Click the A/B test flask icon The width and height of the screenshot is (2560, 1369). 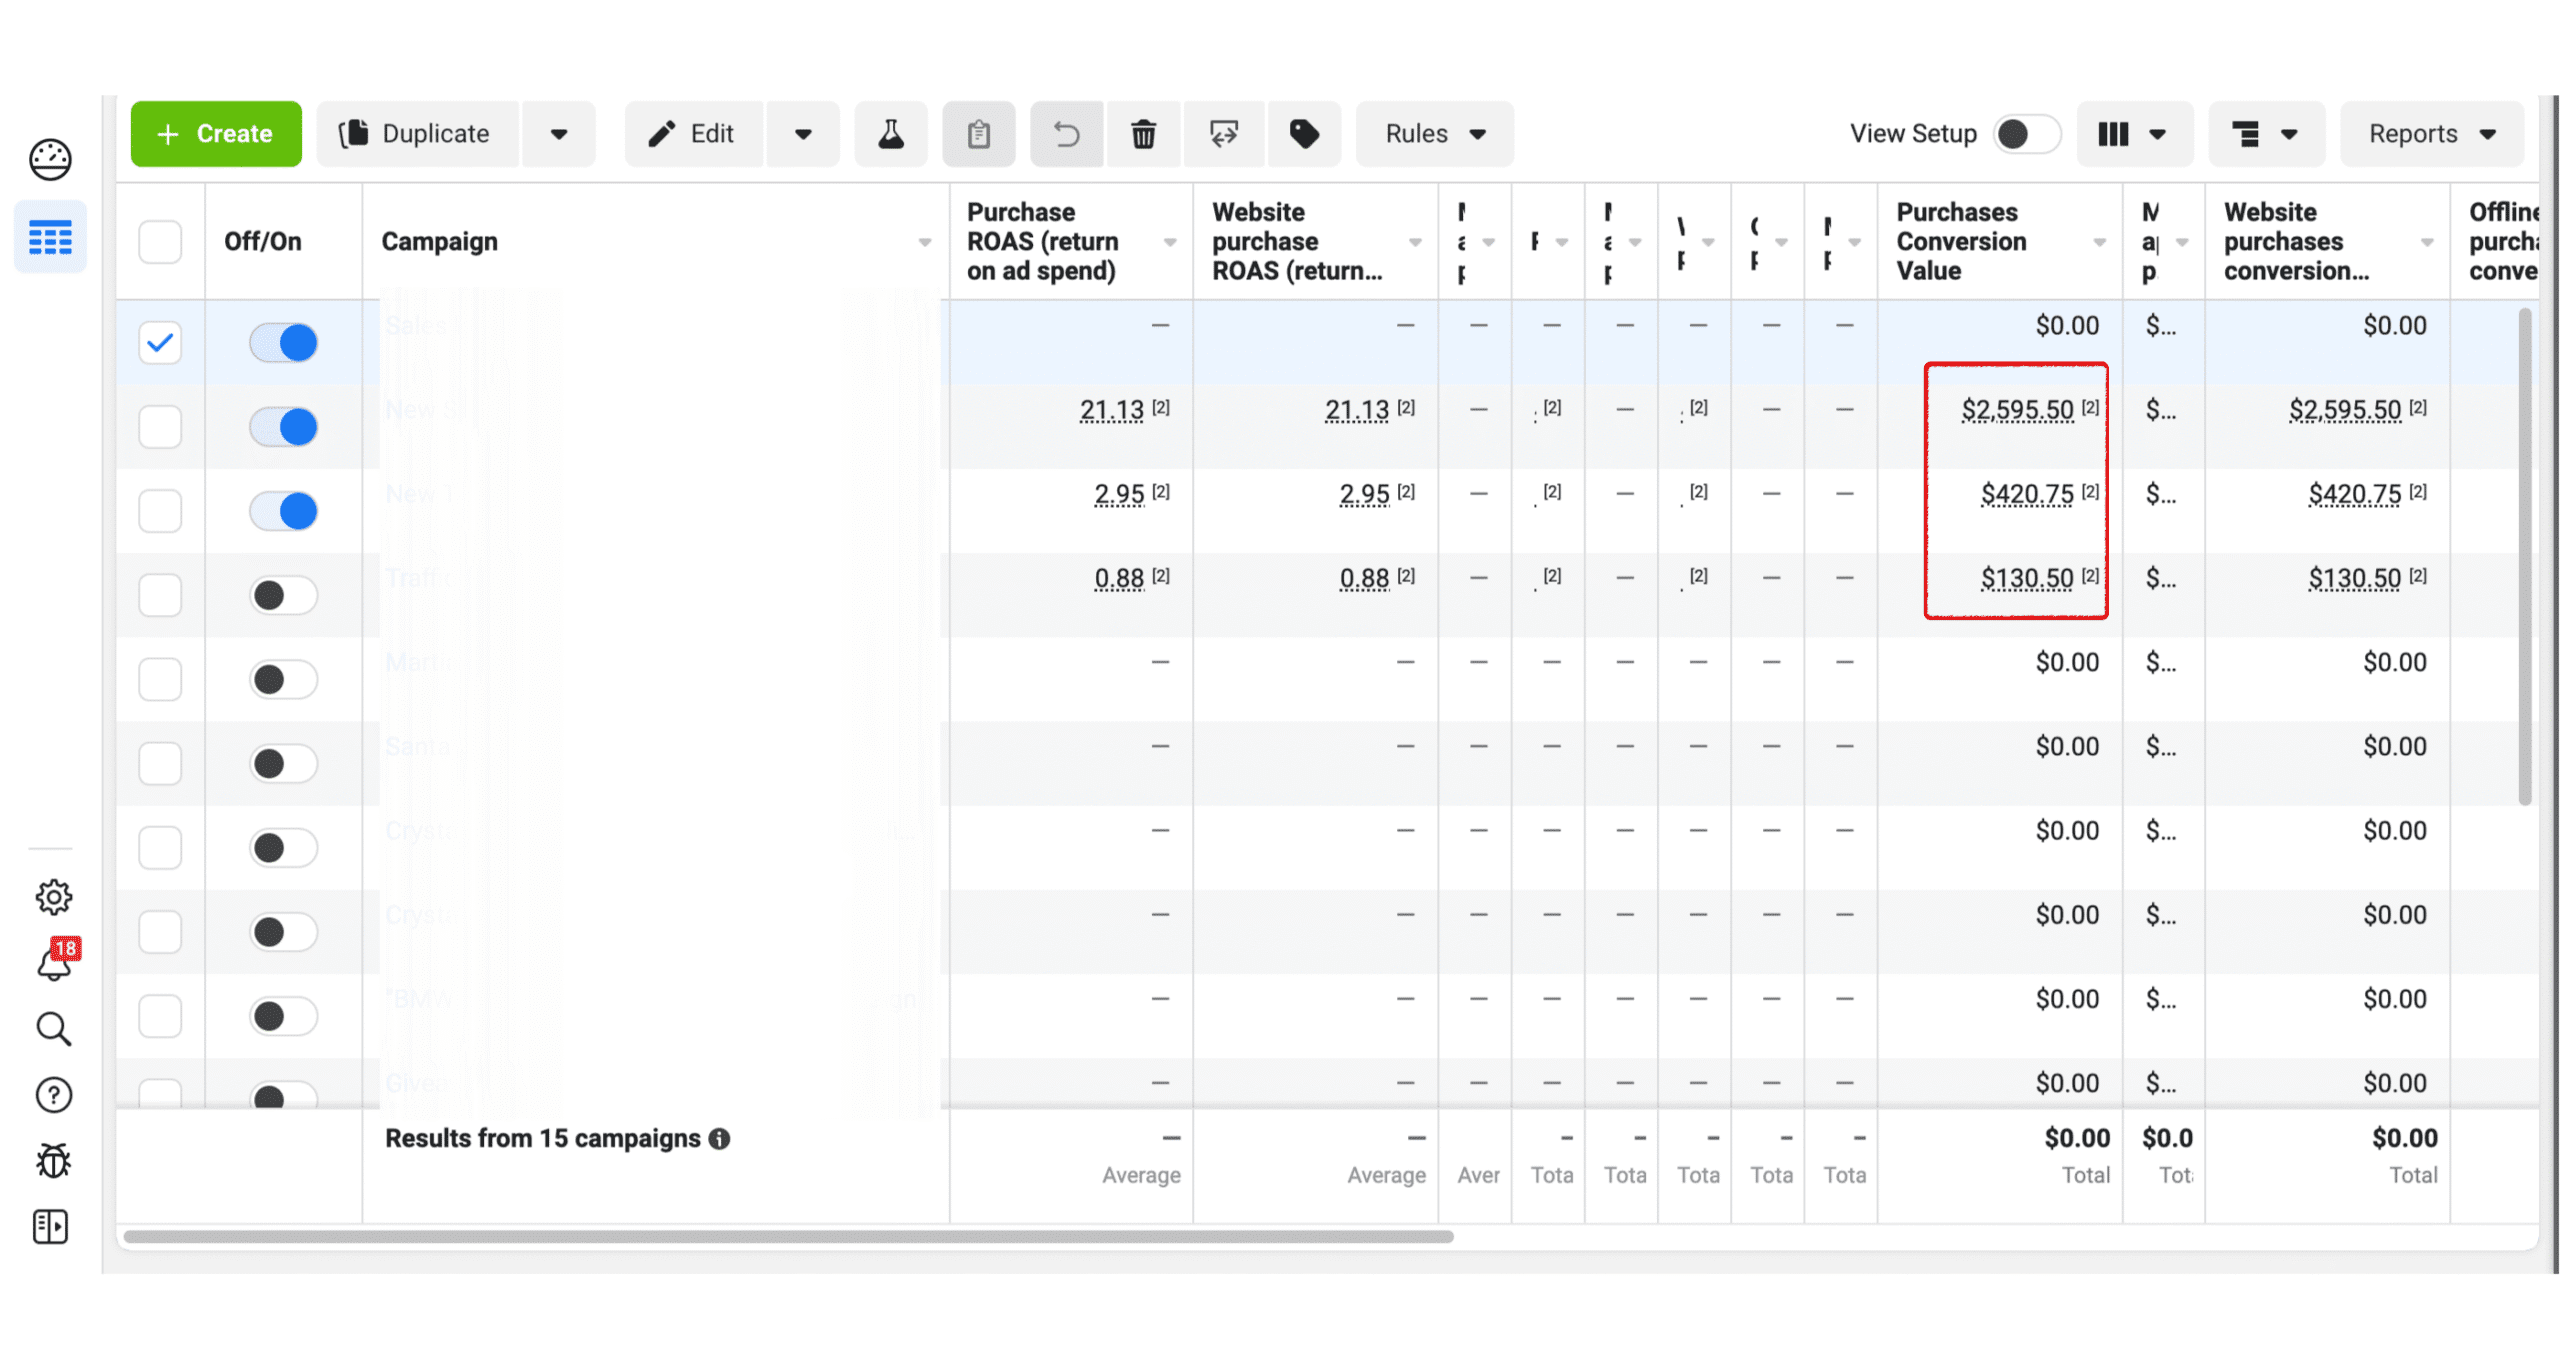889,134
